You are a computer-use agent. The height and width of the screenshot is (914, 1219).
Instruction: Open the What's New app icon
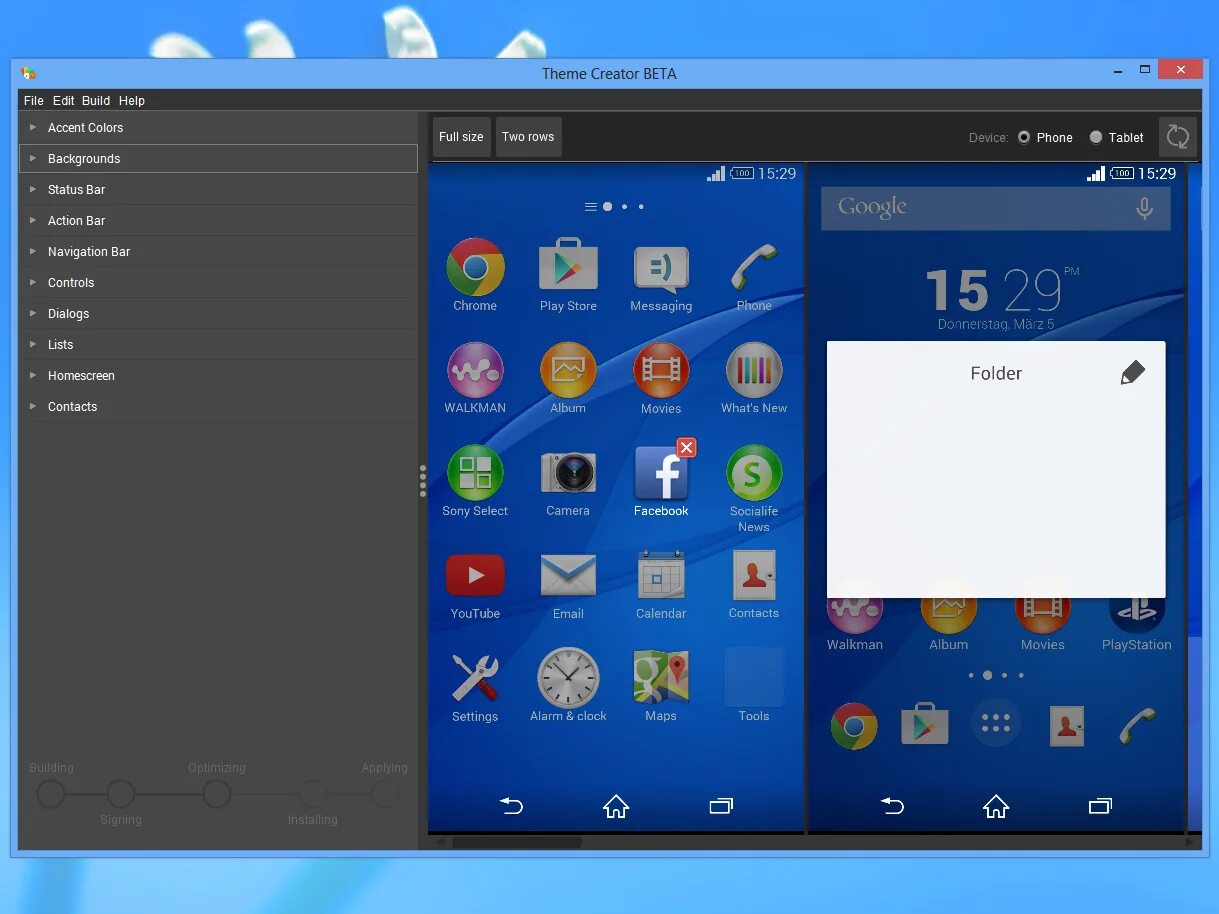click(754, 370)
